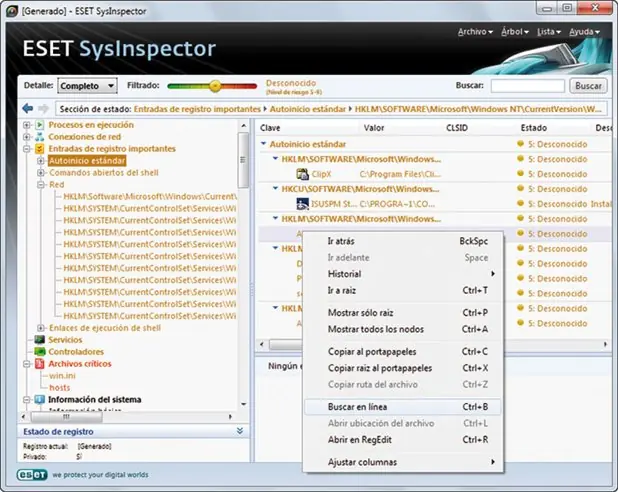618x492 pixels.
Task: Collapse the Estado de registro panel chevron
Action: 240,431
